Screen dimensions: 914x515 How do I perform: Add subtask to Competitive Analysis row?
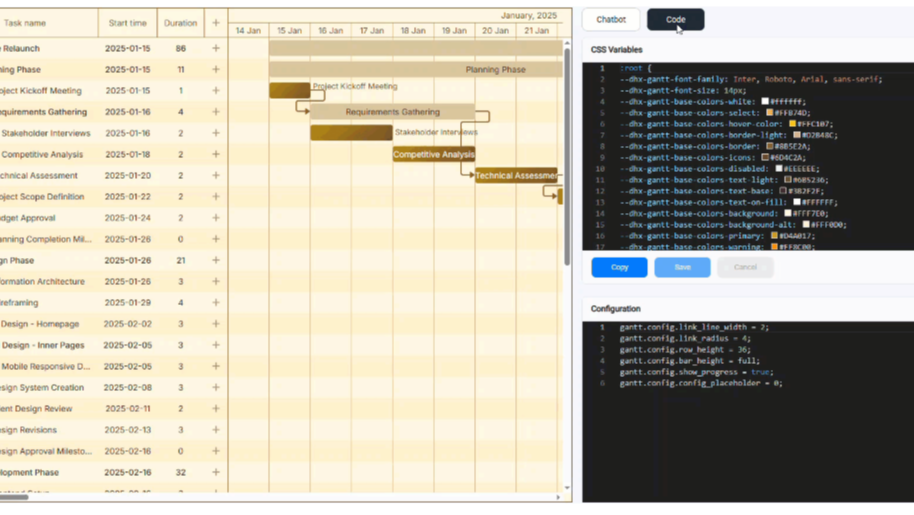point(216,154)
